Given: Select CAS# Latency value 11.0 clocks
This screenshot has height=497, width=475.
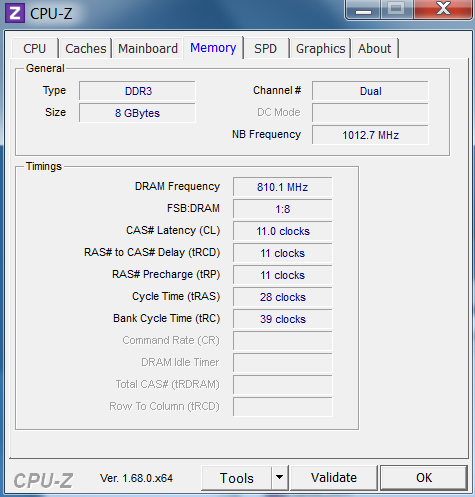Looking at the screenshot, I should click(x=283, y=231).
